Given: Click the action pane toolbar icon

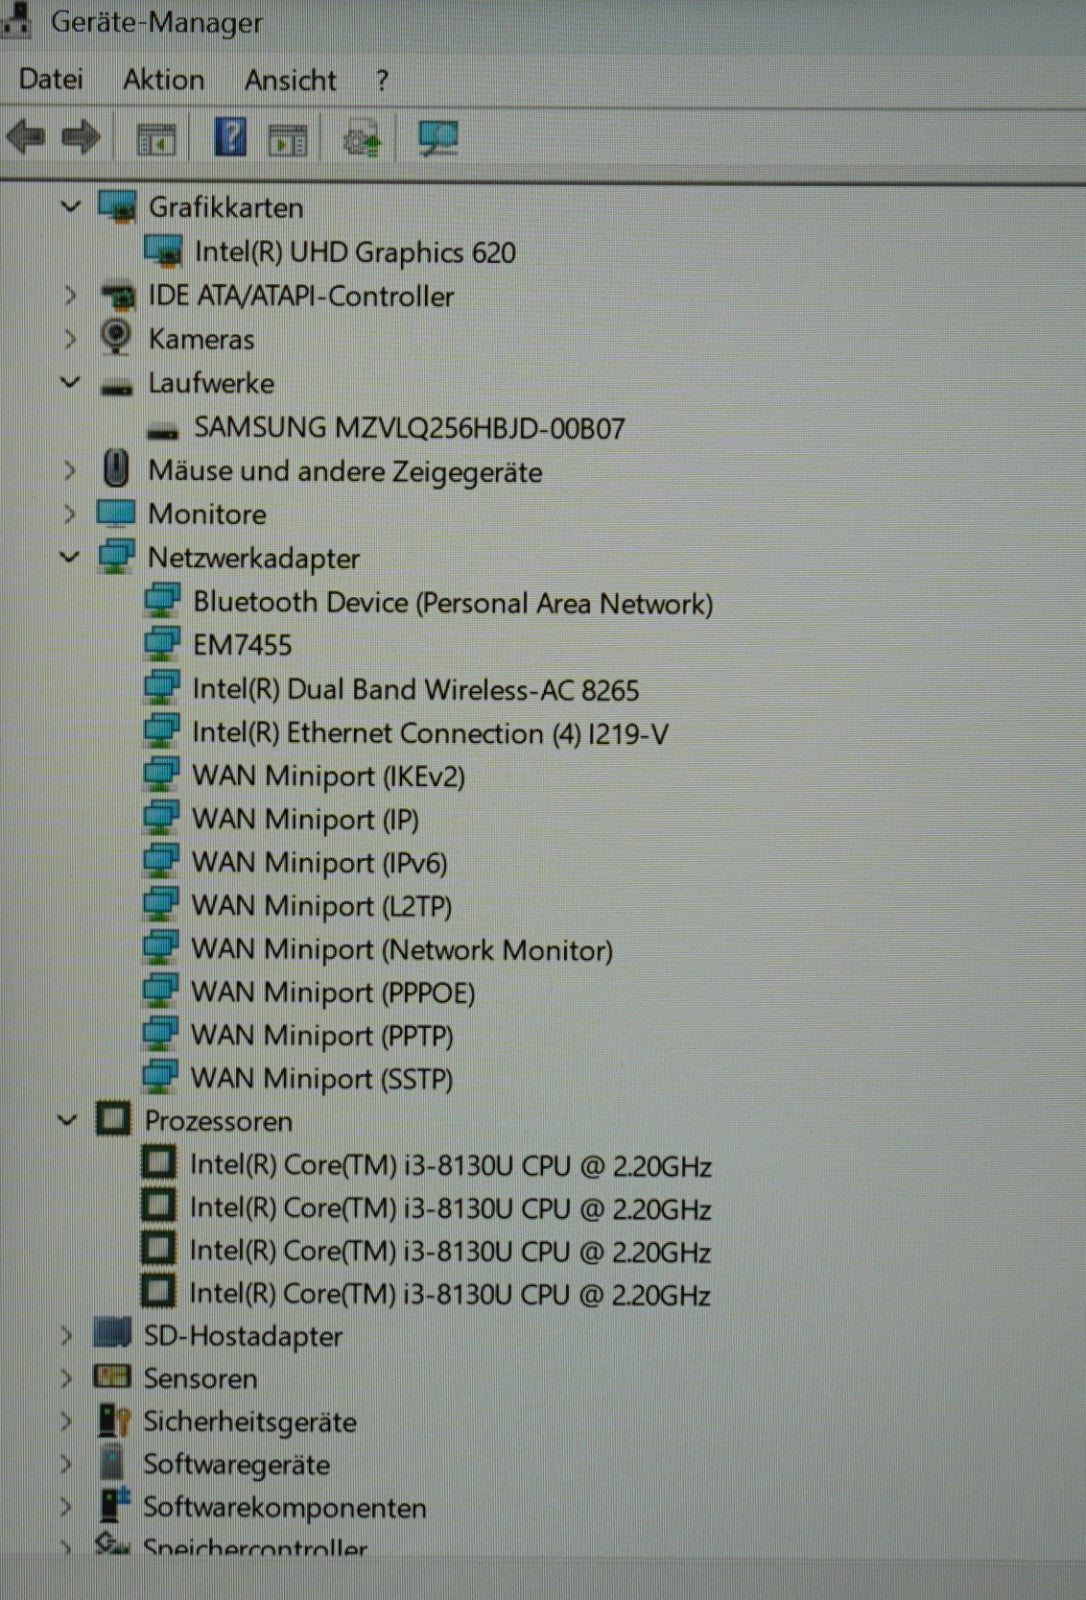Looking at the screenshot, I should (288, 140).
